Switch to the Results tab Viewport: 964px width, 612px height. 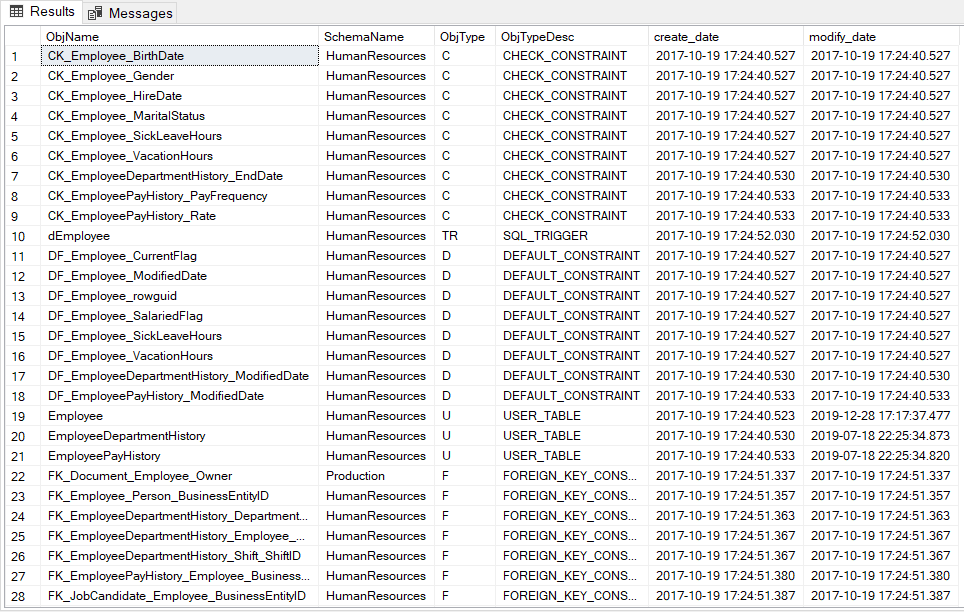pos(42,12)
